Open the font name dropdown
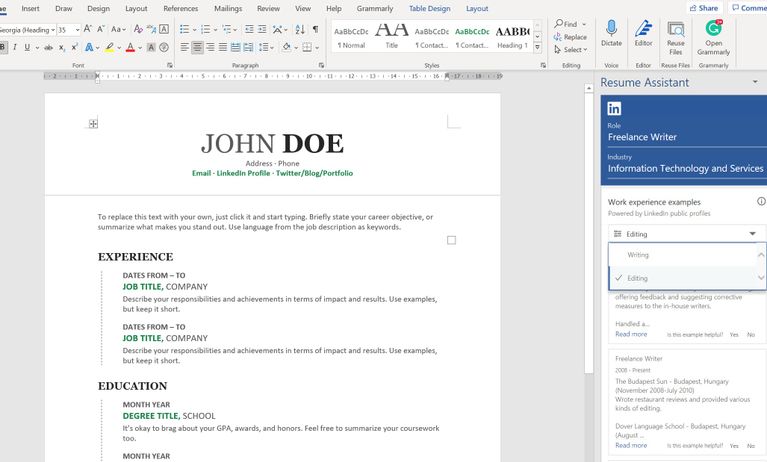This screenshot has height=462, width=767. point(53,30)
